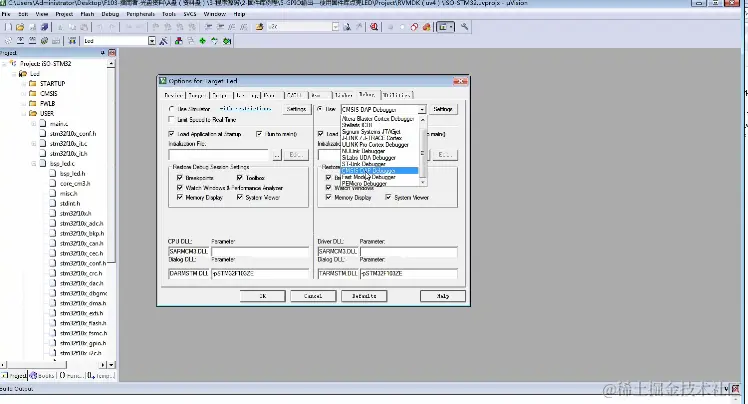
Task: Open the Peripherals menu
Action: pos(141,14)
